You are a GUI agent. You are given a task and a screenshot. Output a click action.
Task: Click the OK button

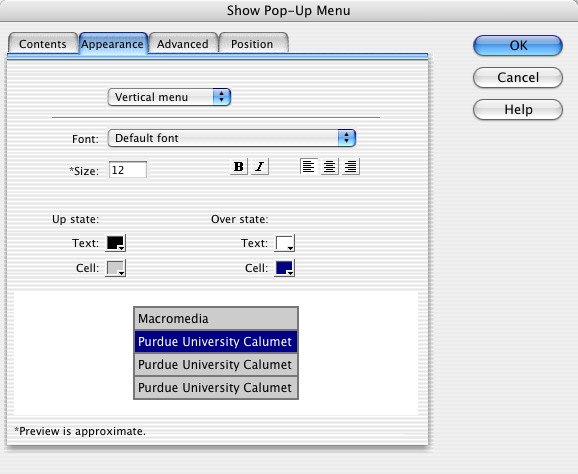point(518,45)
